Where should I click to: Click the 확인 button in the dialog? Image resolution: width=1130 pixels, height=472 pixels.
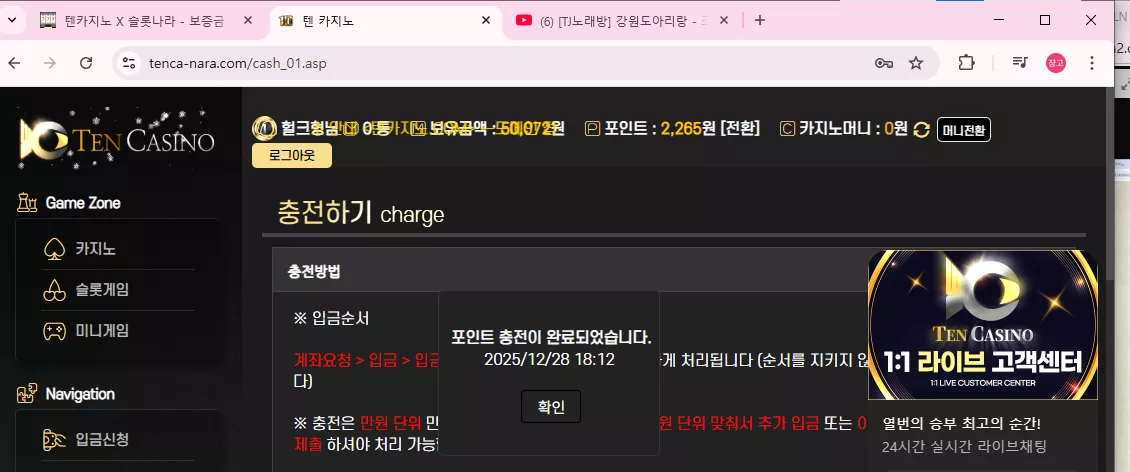(551, 407)
